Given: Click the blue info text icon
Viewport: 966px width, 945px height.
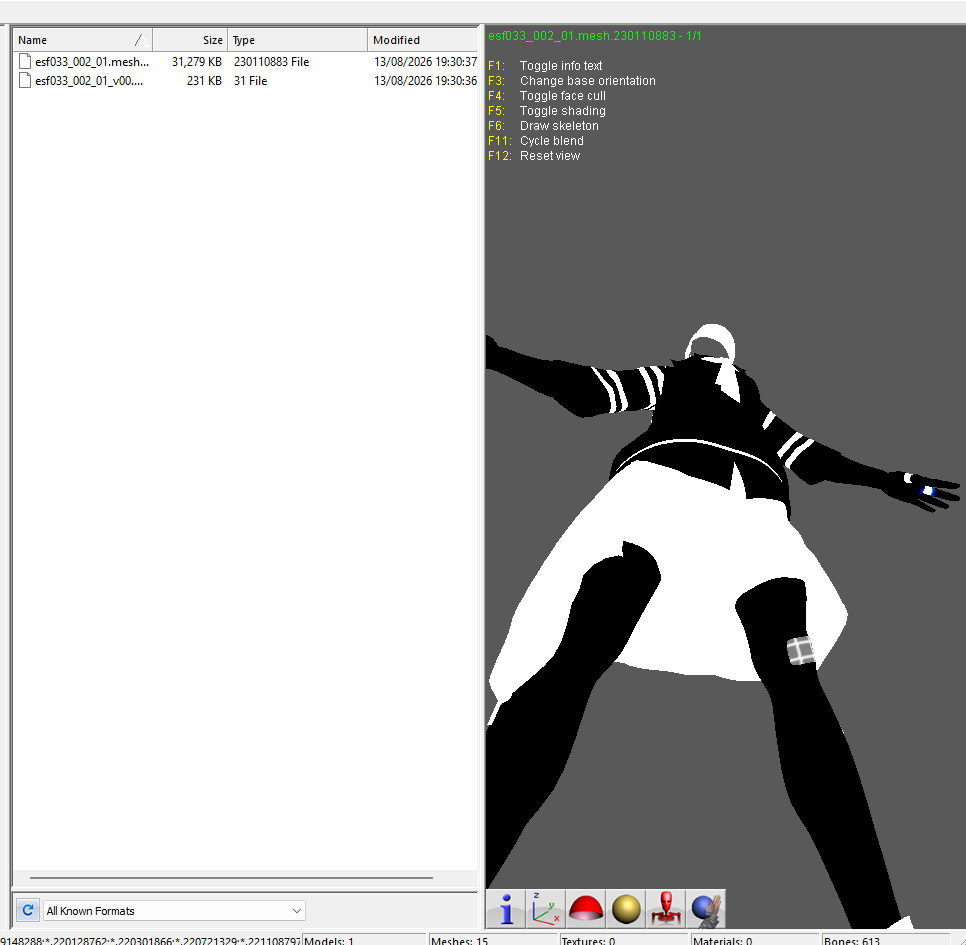Looking at the screenshot, I should click(x=505, y=909).
